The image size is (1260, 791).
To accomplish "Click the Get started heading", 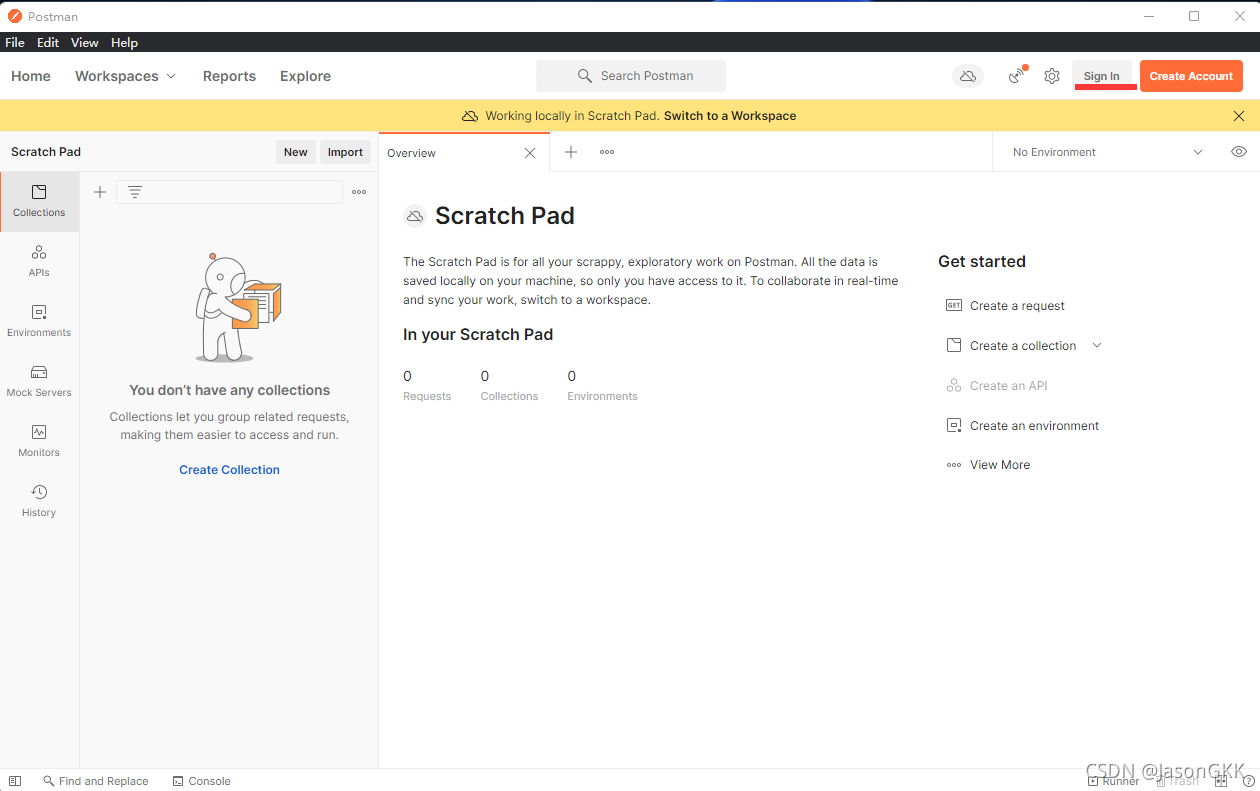I will [982, 262].
